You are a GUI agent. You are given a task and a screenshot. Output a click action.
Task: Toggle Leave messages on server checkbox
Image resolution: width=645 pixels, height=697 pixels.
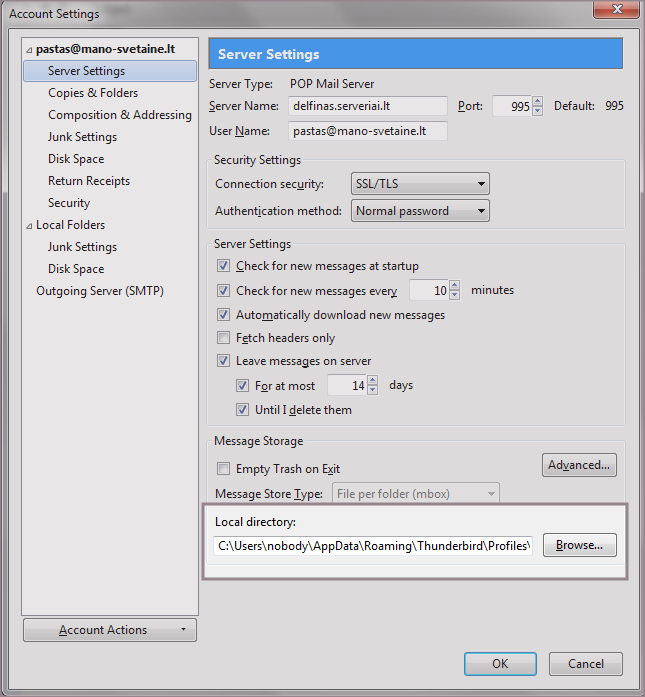[224, 361]
